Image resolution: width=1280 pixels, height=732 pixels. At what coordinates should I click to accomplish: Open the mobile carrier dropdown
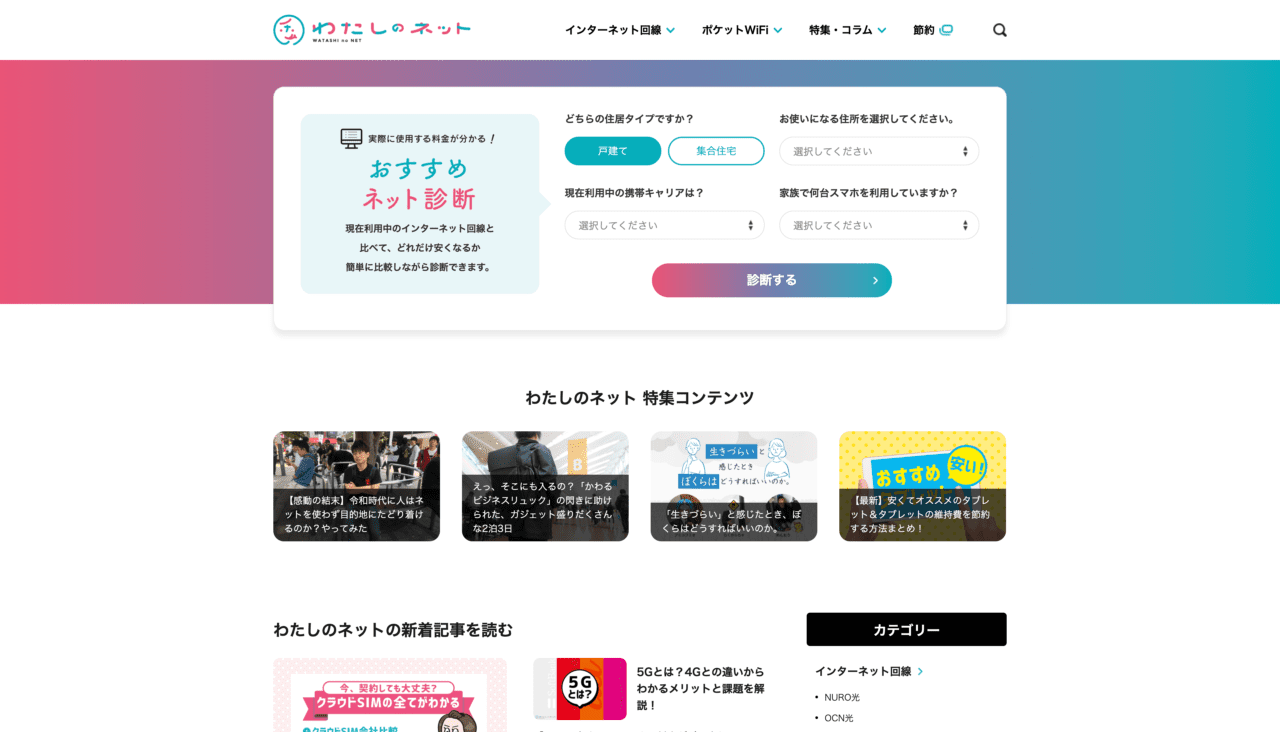coord(664,225)
